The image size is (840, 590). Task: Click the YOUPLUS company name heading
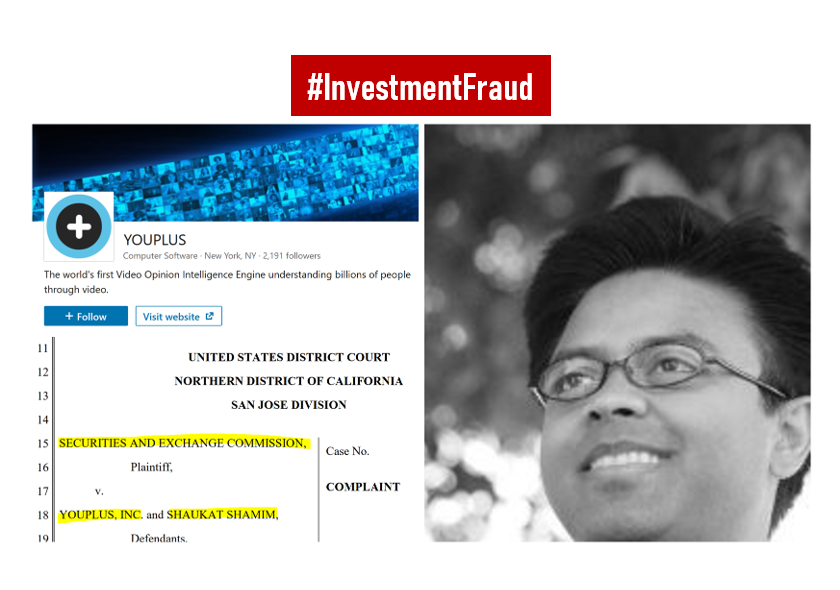[x=155, y=240]
